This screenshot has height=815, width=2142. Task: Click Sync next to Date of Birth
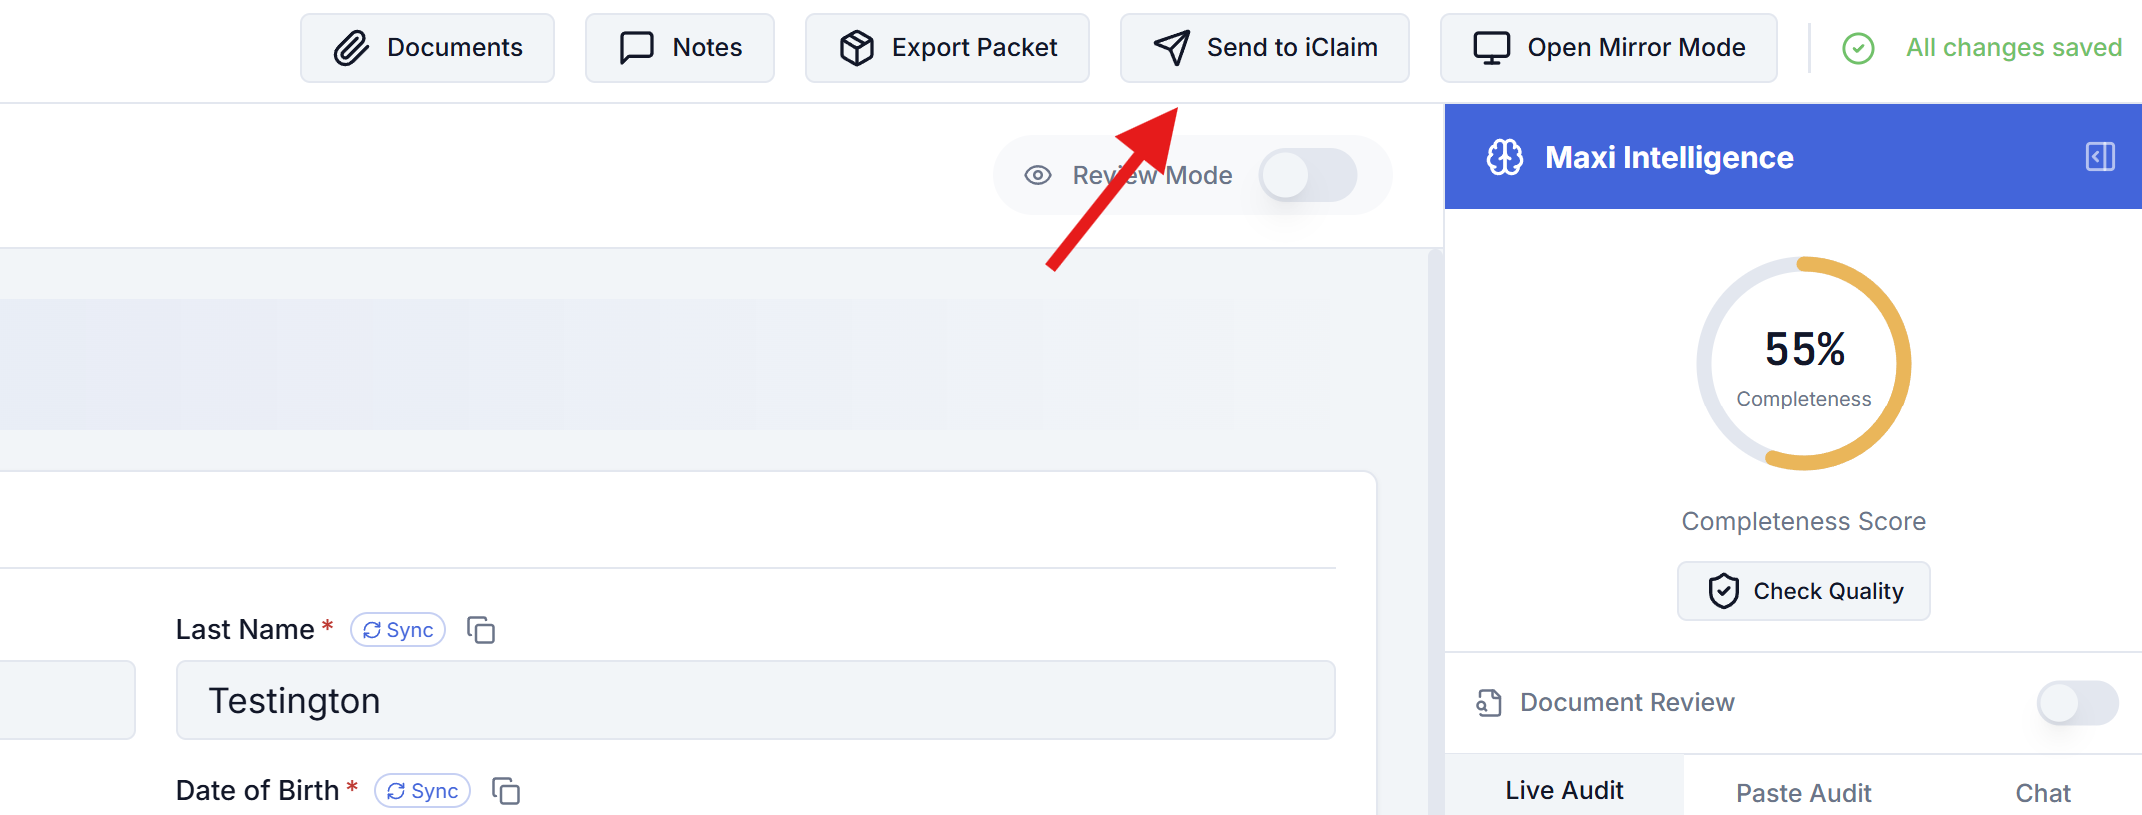tap(422, 790)
